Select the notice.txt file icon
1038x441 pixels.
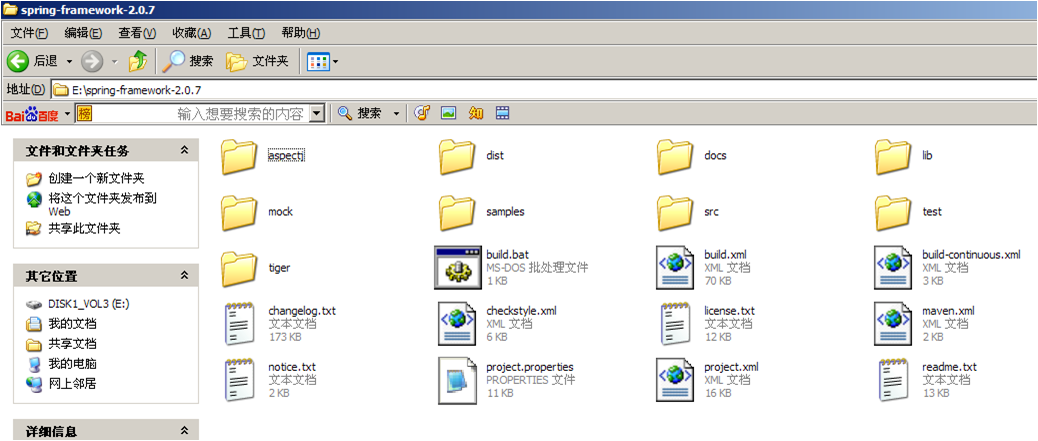pos(239,380)
